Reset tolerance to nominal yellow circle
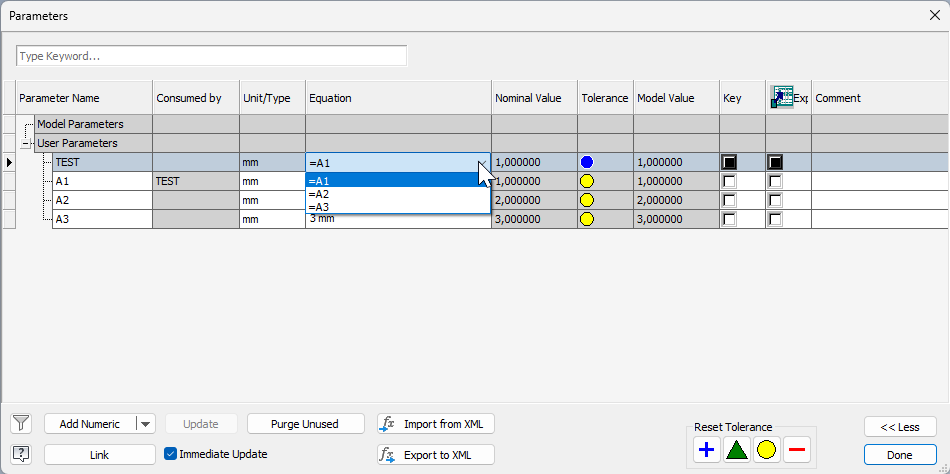This screenshot has height=474, width=950. (766, 450)
